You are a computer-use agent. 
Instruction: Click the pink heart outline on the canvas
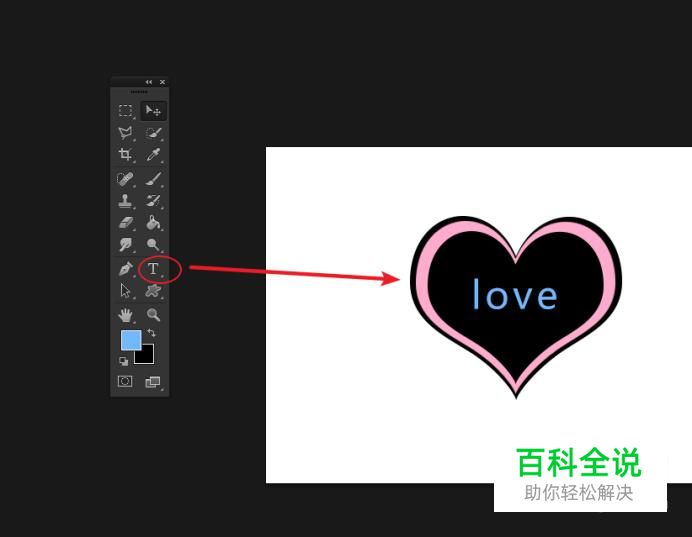[422, 282]
